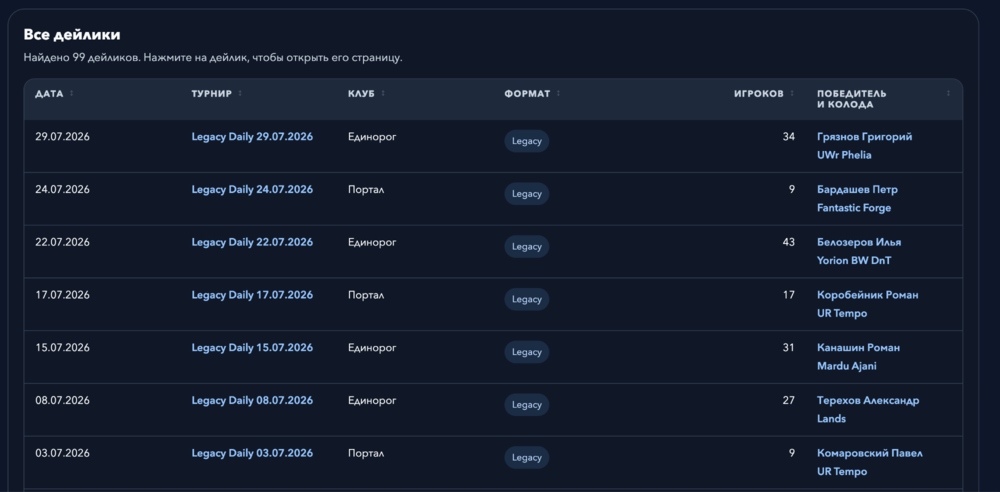Sort table by the Клуб column header
This screenshot has width=1000, height=492.
[366, 94]
